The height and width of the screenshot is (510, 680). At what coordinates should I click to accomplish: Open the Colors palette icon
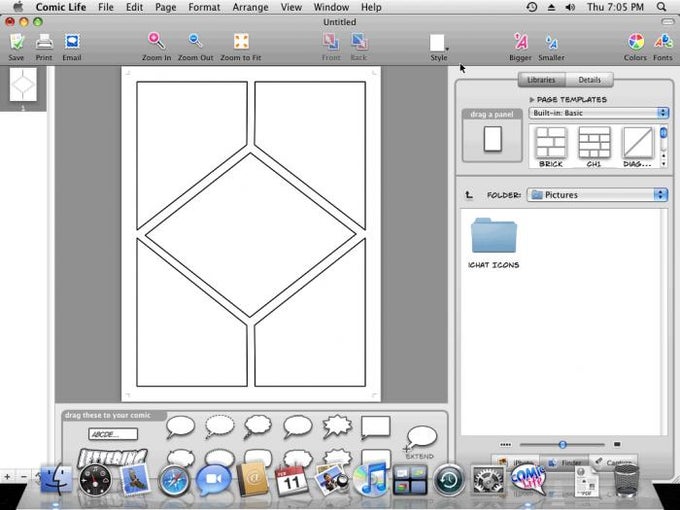click(x=635, y=42)
